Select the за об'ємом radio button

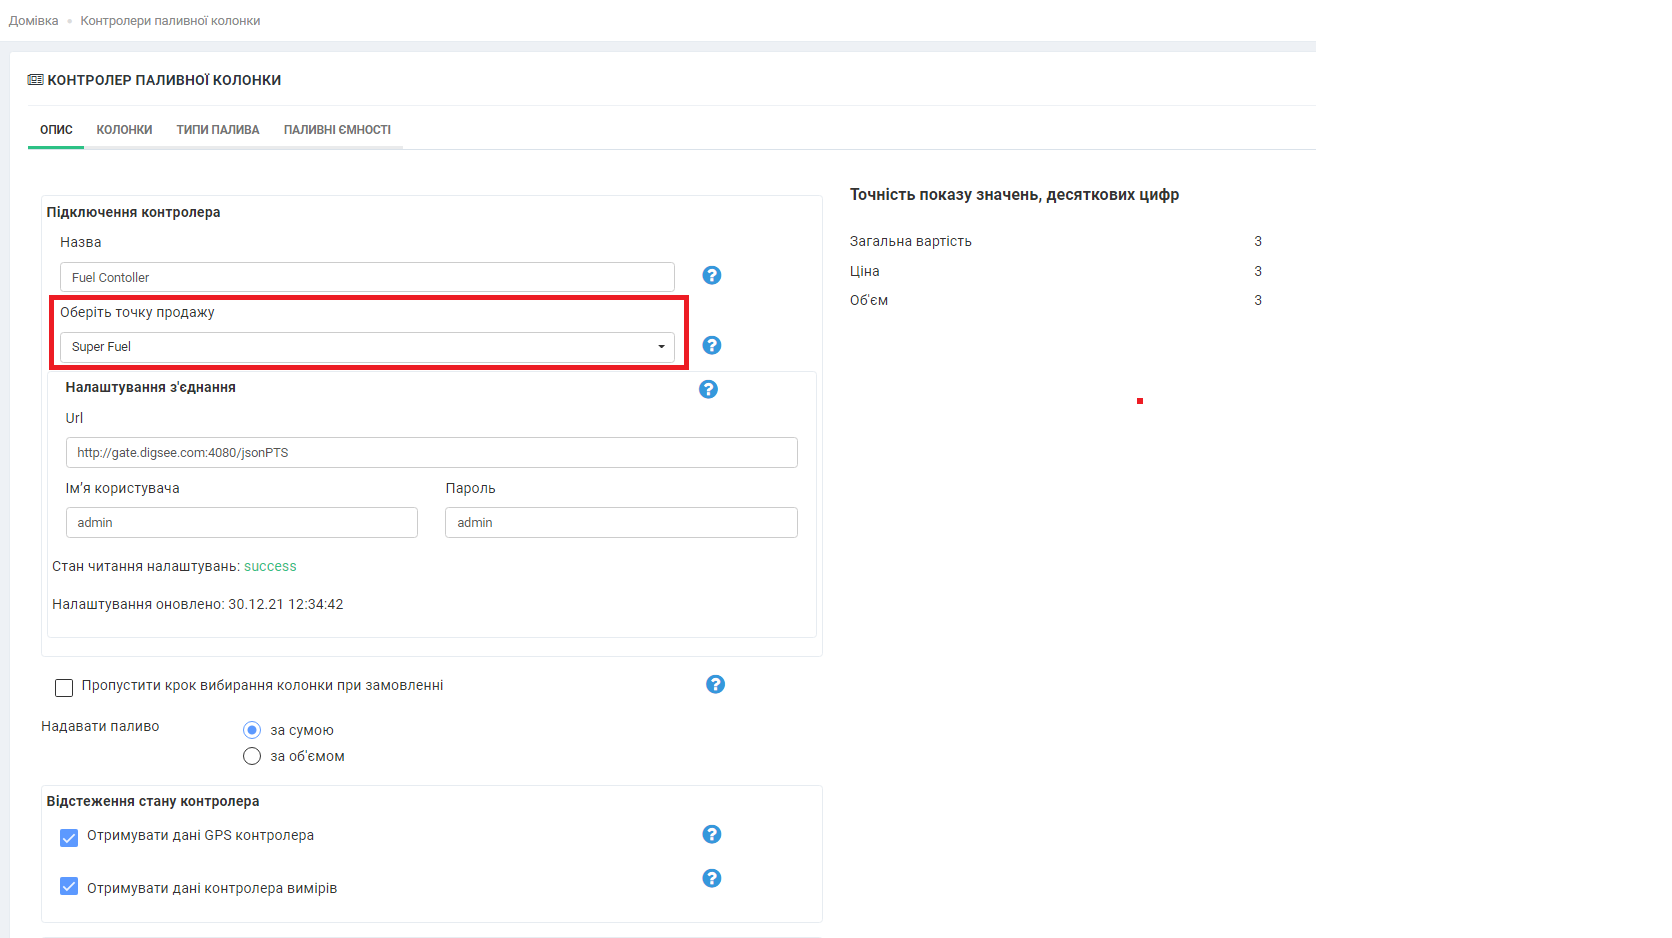point(252,756)
